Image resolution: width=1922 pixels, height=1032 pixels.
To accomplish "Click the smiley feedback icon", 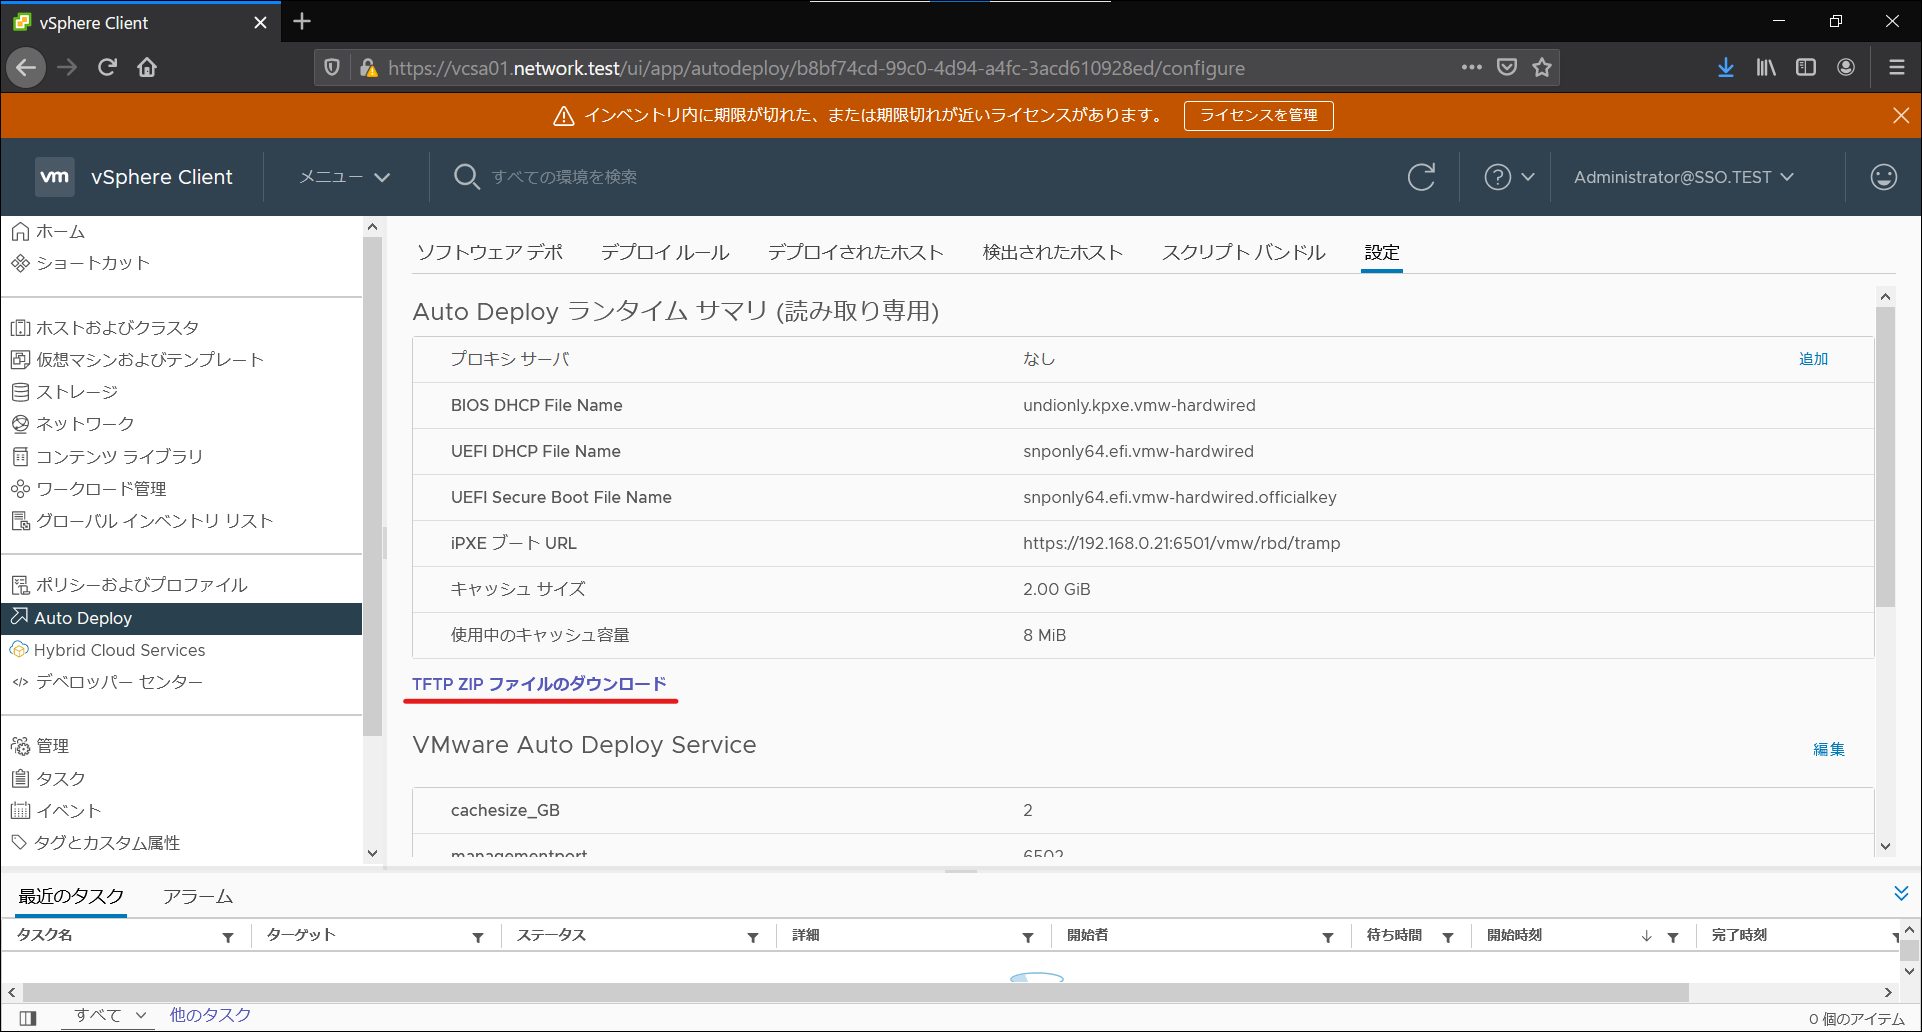I will (1884, 177).
